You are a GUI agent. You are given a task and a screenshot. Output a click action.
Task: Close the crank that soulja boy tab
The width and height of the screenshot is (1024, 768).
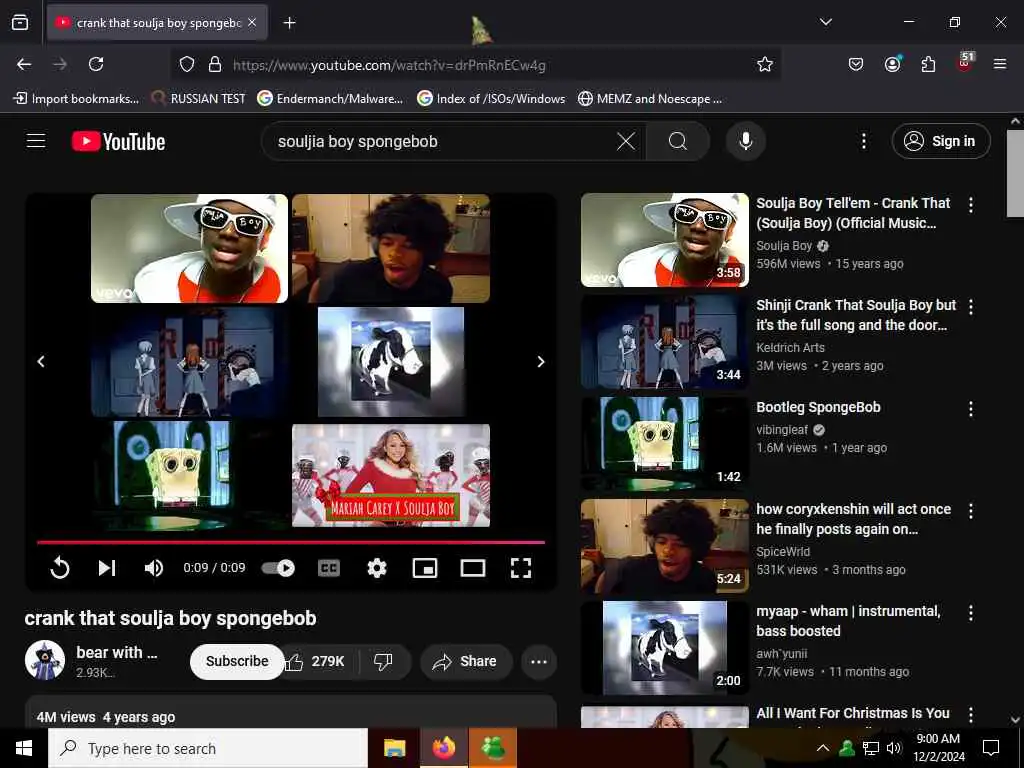[252, 23]
